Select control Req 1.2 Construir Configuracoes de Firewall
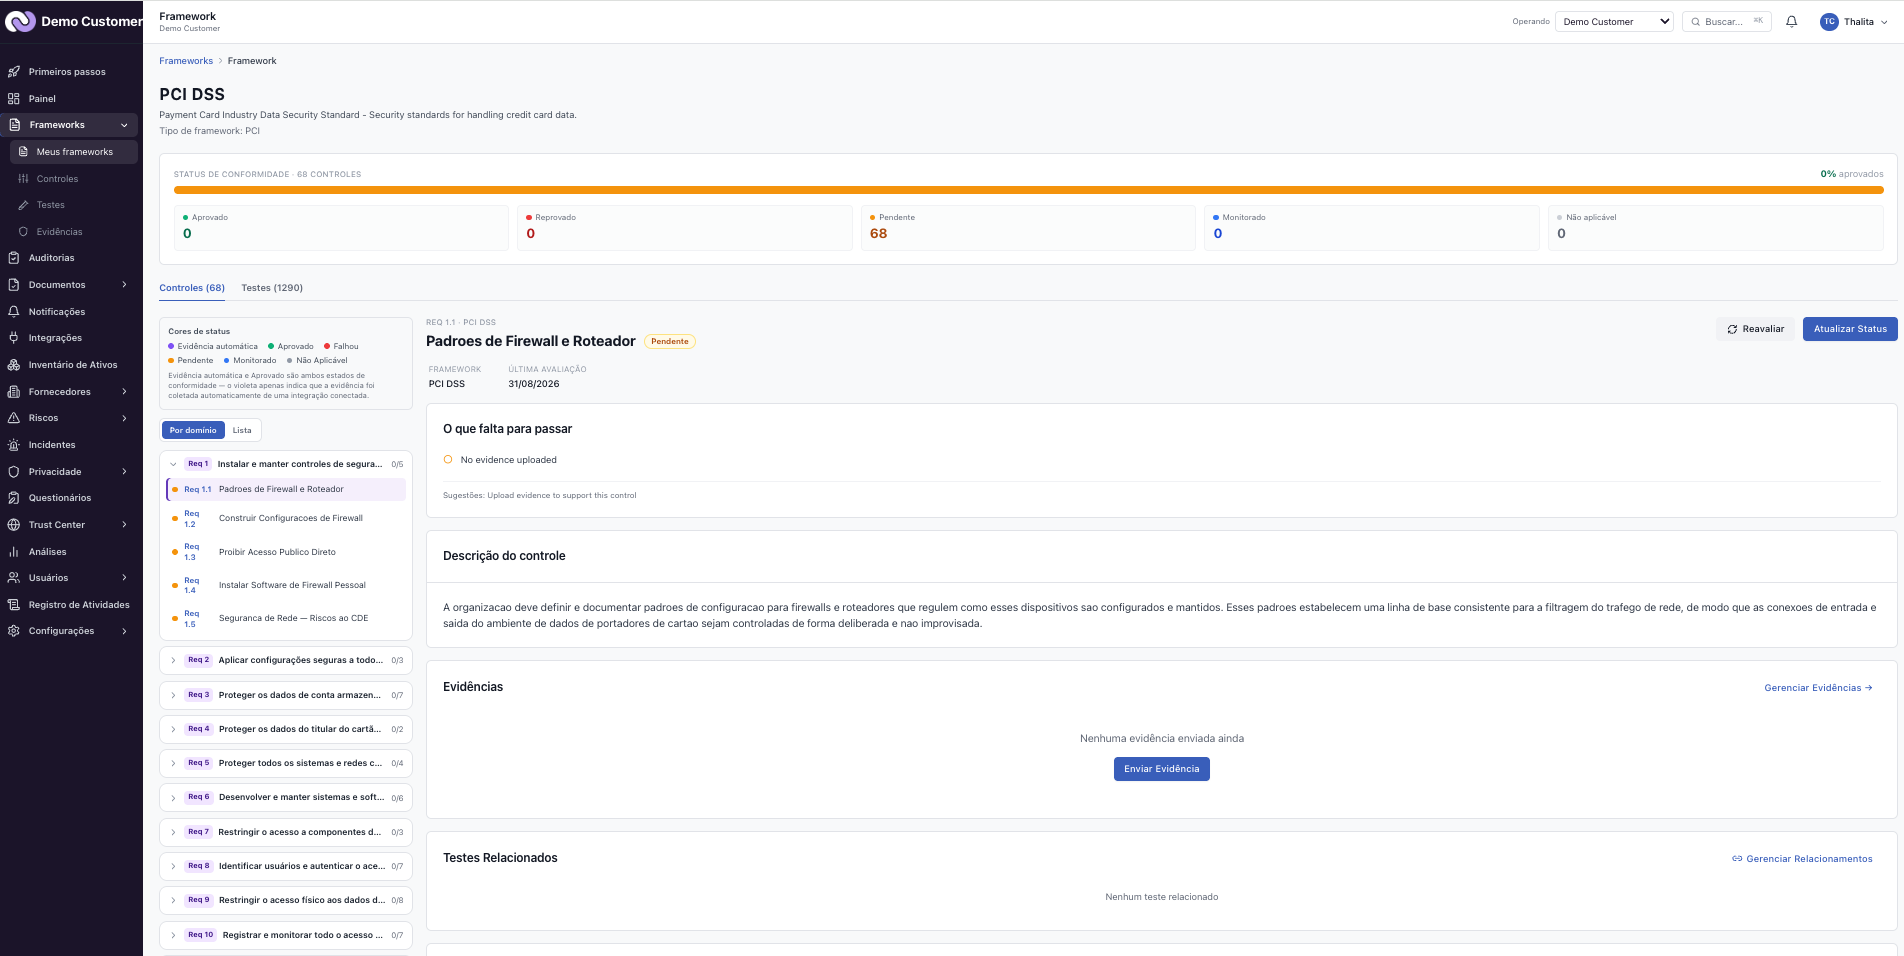The width and height of the screenshot is (1904, 956). (x=286, y=519)
